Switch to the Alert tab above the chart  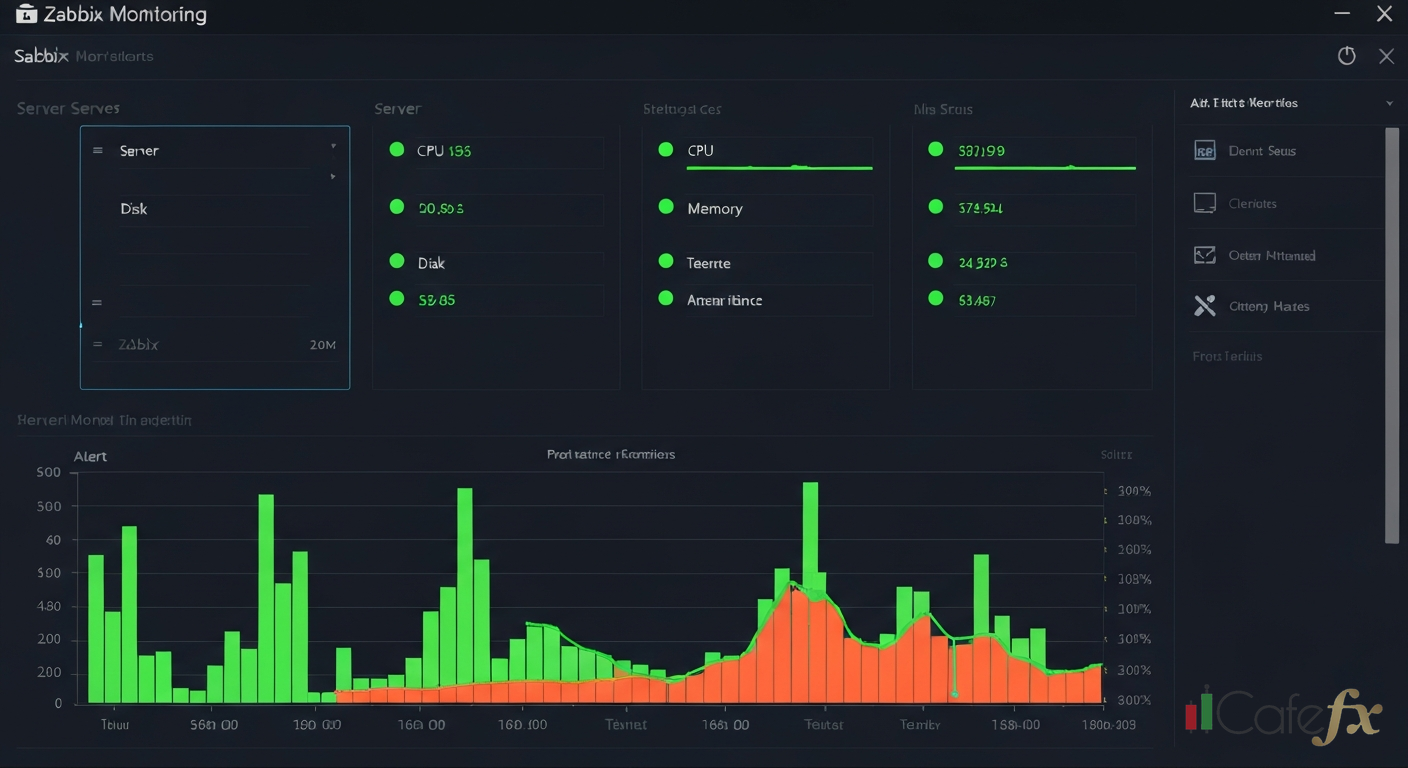coord(90,456)
